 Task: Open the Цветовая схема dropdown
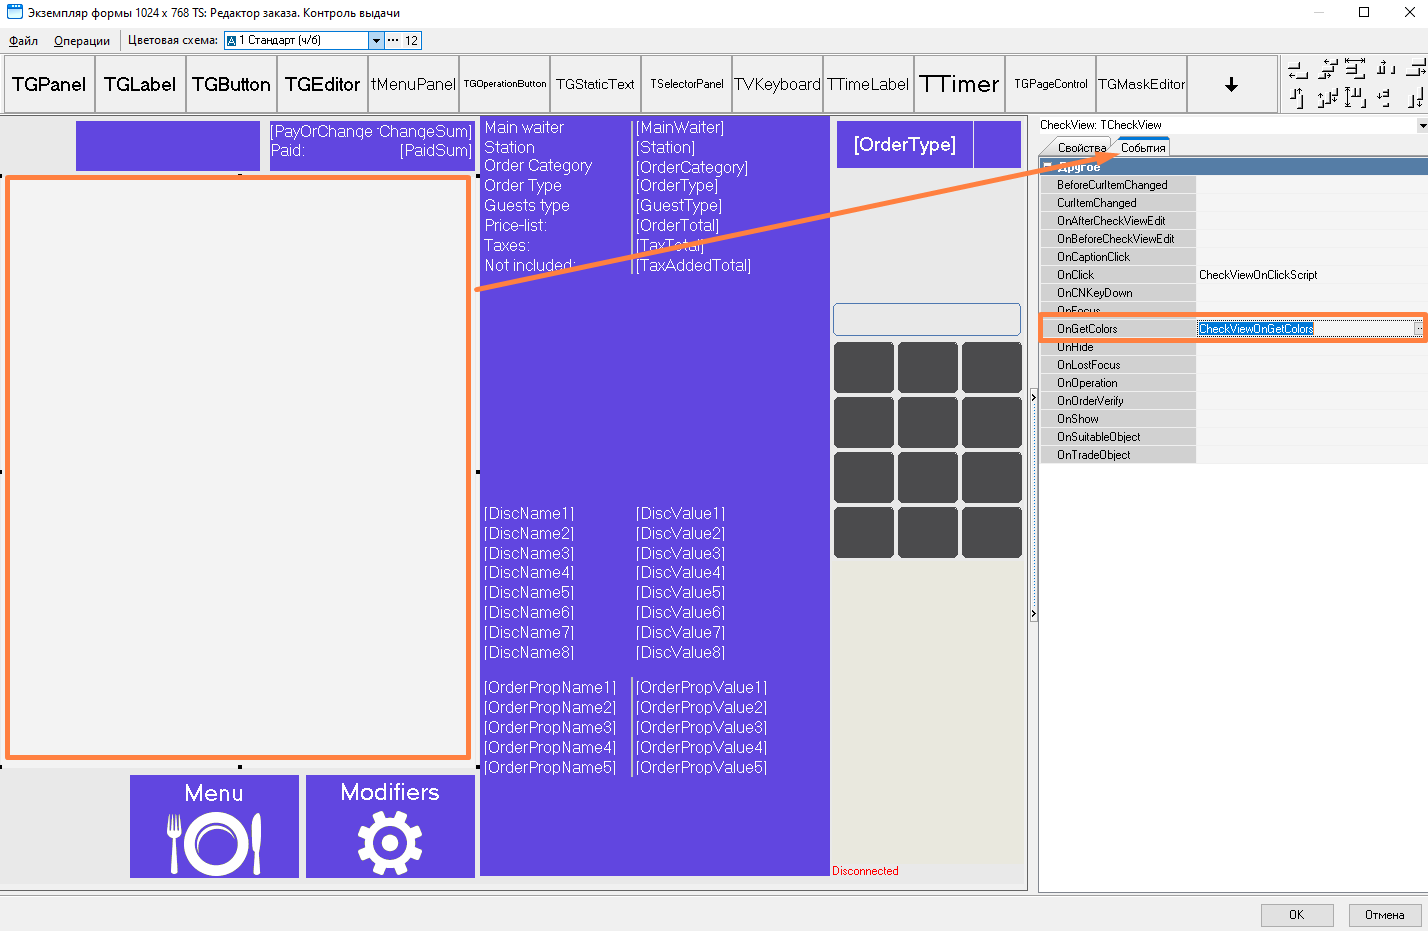tap(376, 41)
